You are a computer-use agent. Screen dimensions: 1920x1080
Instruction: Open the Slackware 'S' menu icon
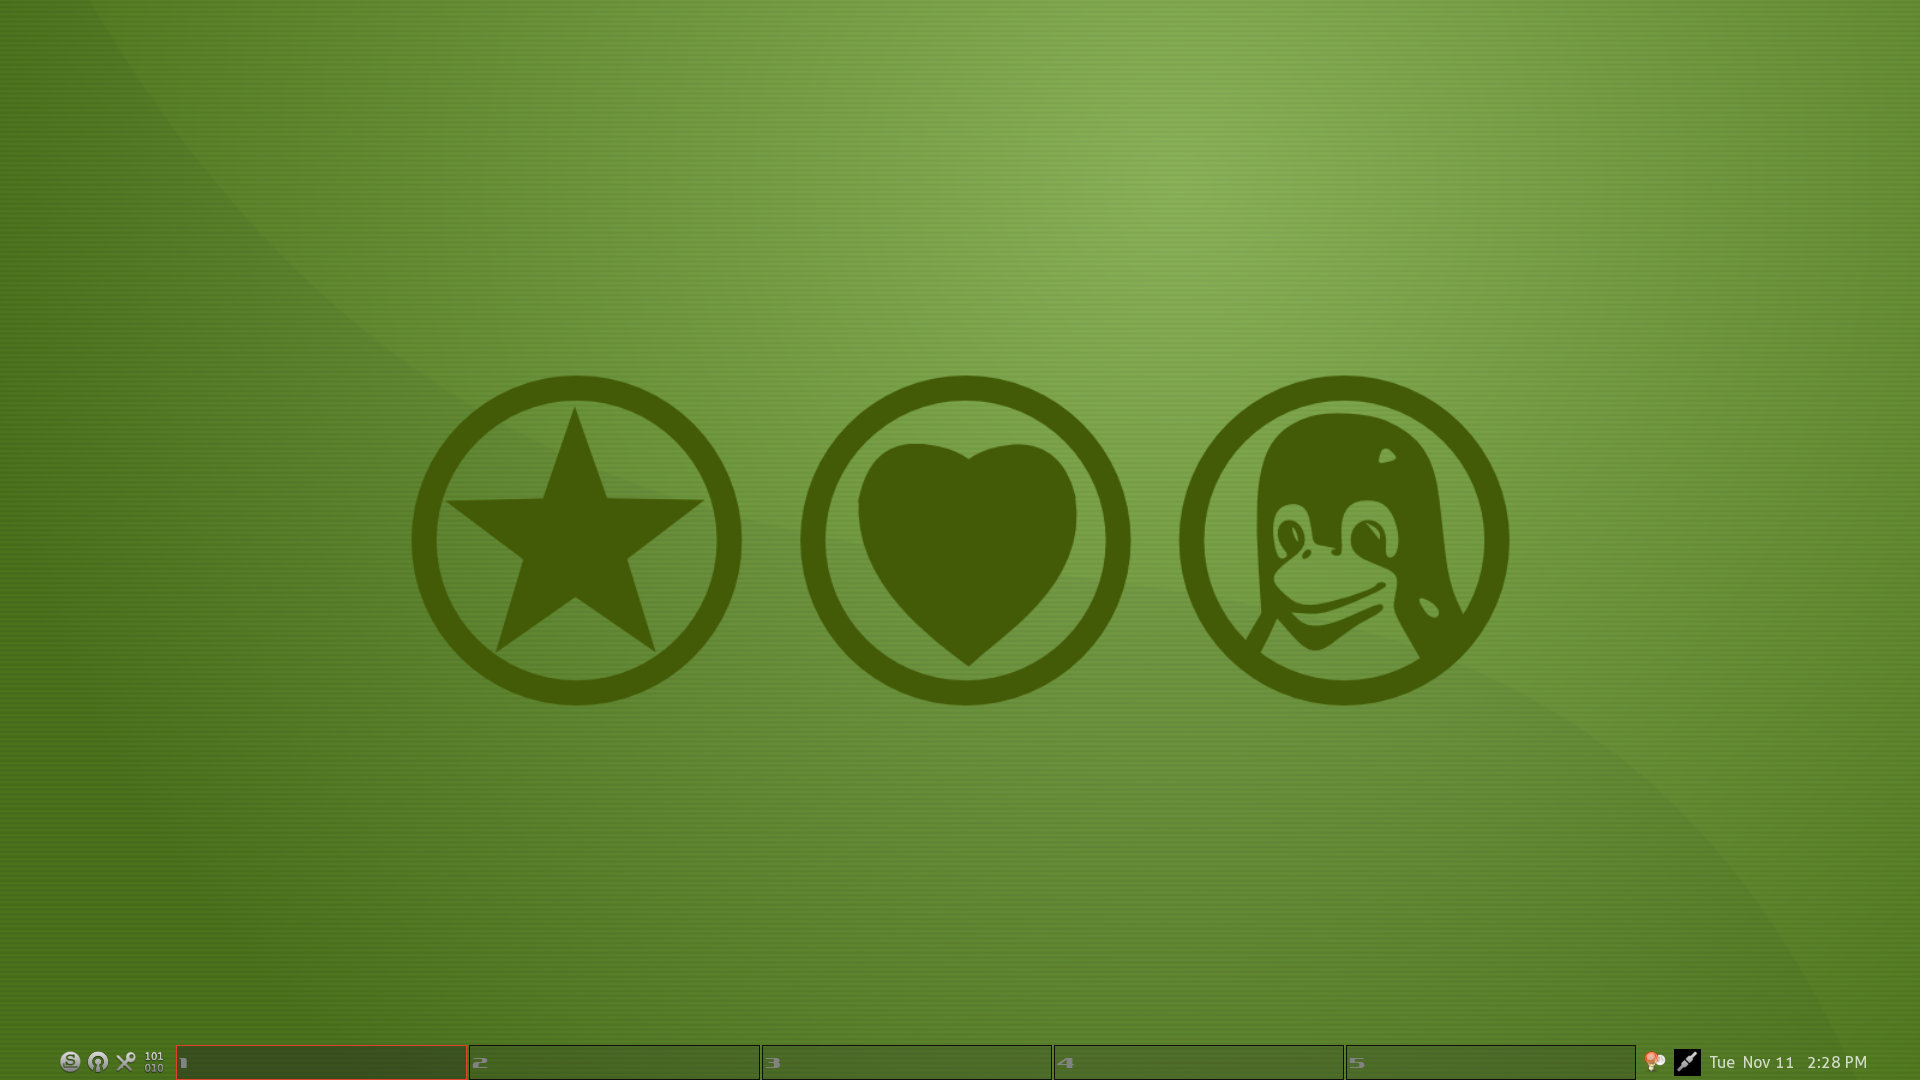70,1062
